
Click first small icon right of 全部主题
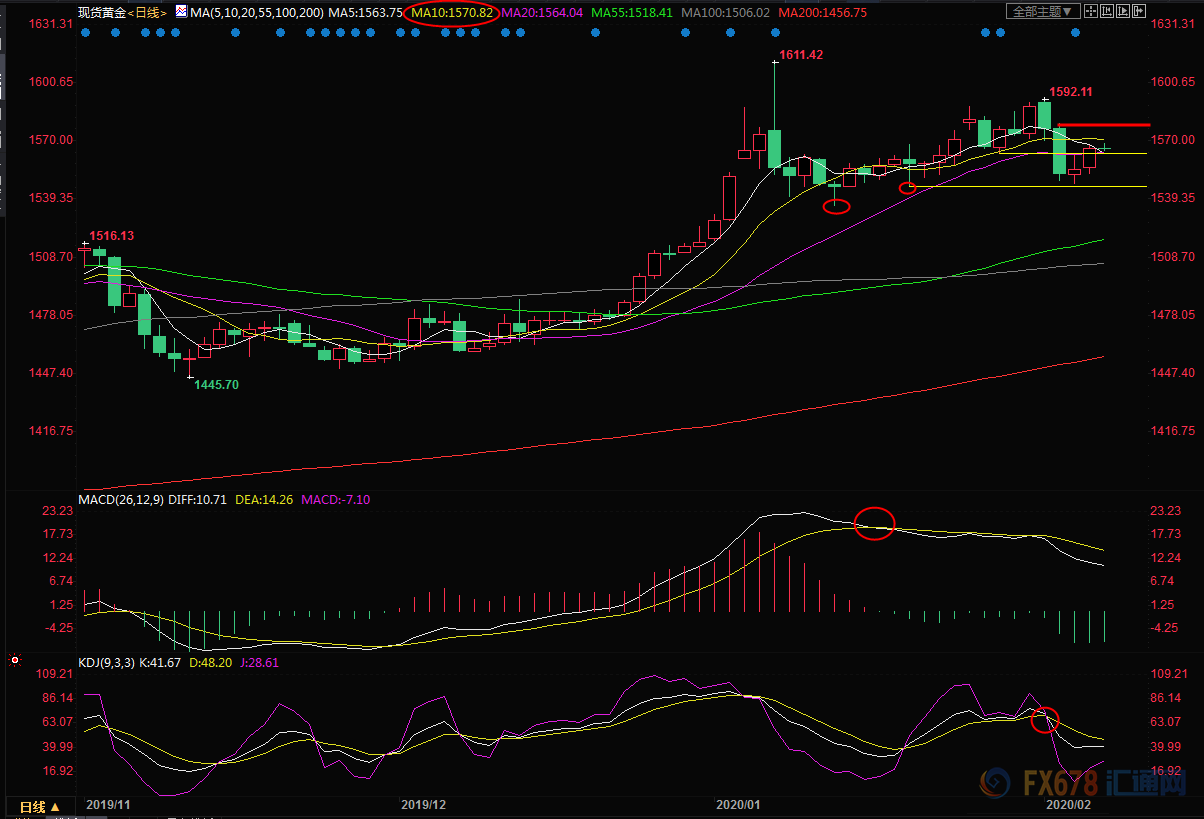pyautogui.click(x=1092, y=12)
